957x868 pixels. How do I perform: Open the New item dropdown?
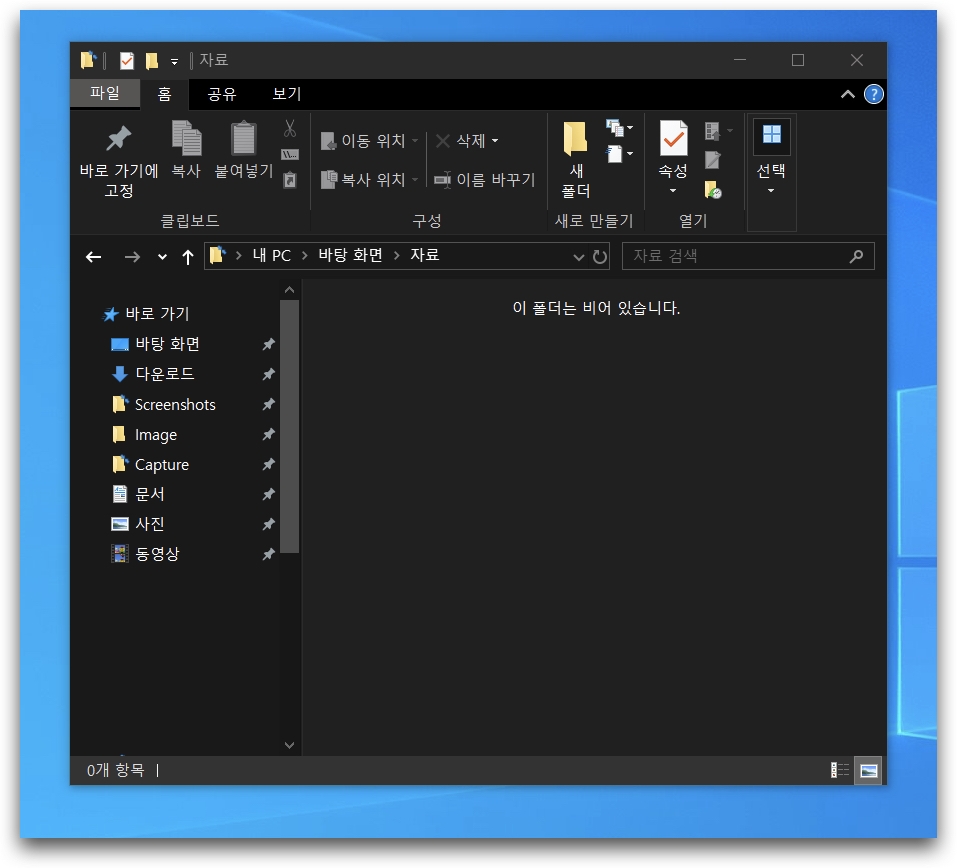click(x=619, y=128)
